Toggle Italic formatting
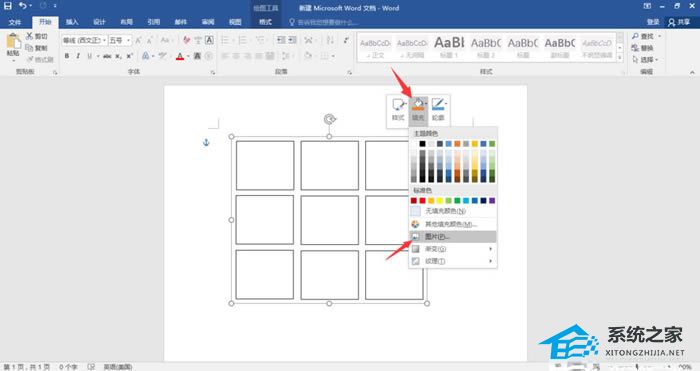700x371 pixels. point(78,56)
